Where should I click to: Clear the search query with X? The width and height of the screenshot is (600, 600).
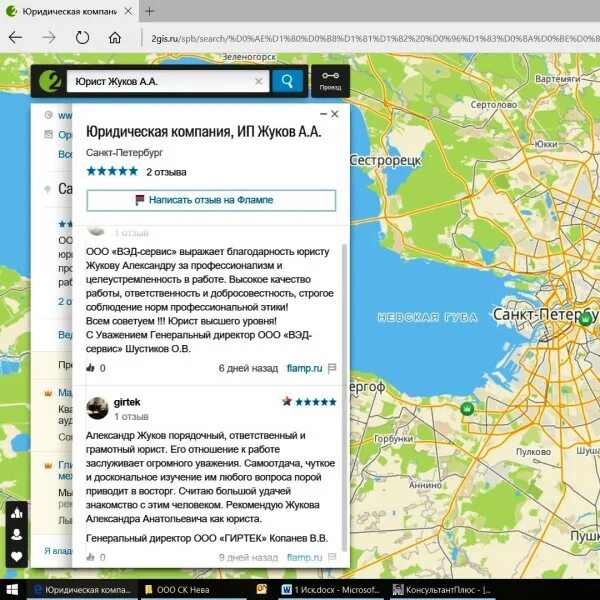pyautogui.click(x=259, y=81)
